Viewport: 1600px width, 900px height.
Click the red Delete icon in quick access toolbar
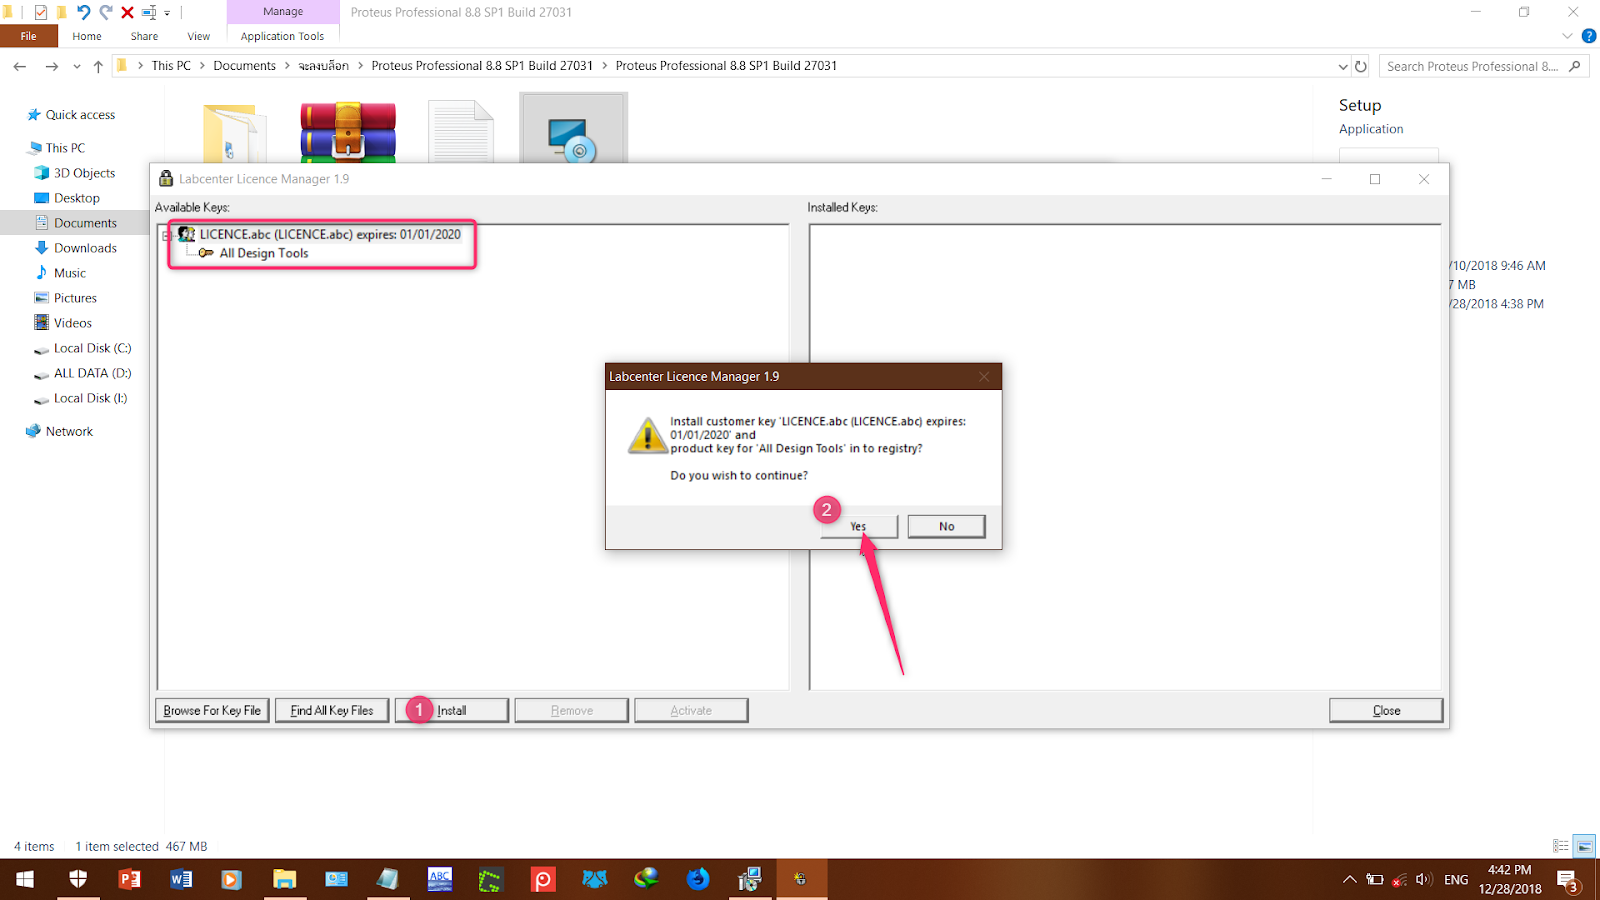point(127,12)
